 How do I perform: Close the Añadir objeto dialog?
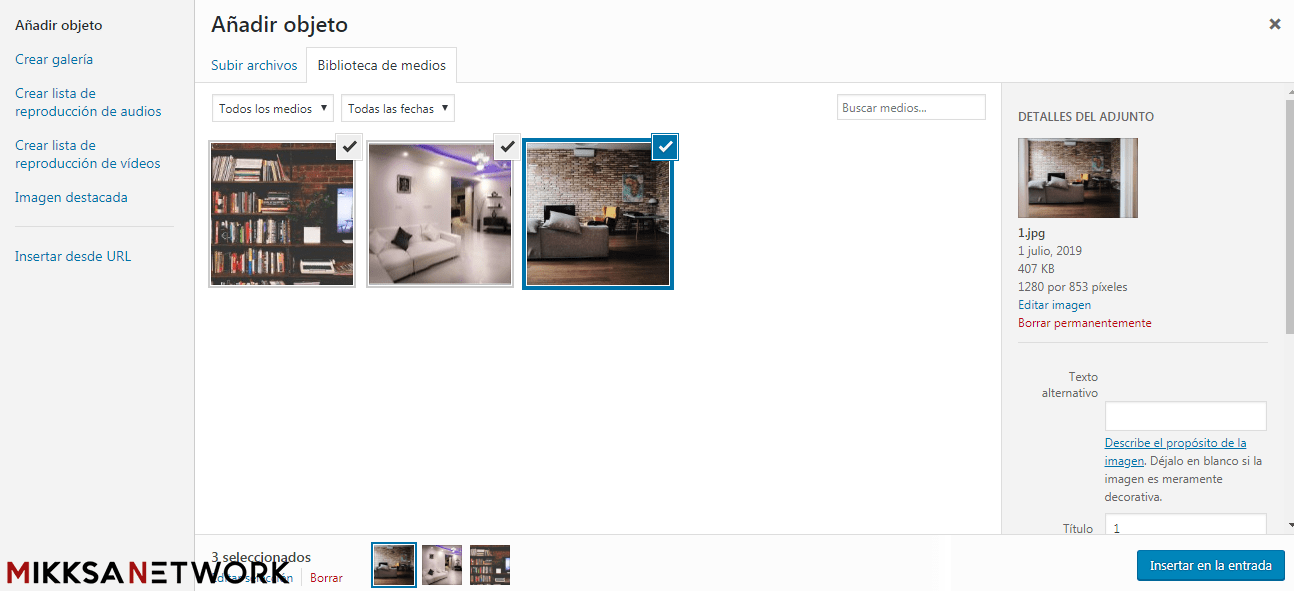(x=1274, y=24)
